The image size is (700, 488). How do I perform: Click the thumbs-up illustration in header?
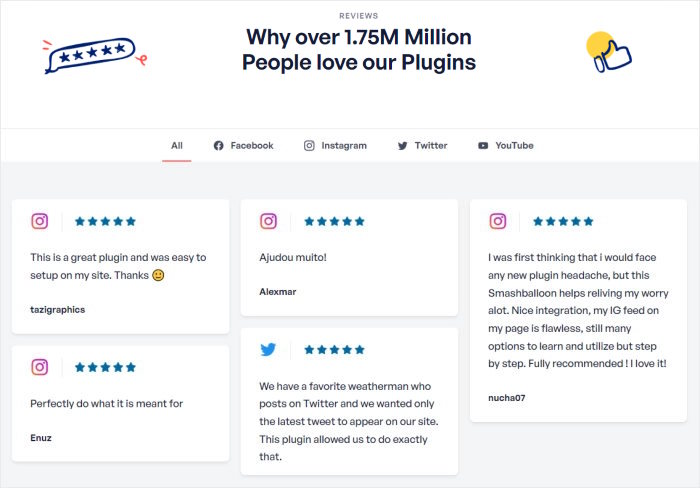[608, 52]
